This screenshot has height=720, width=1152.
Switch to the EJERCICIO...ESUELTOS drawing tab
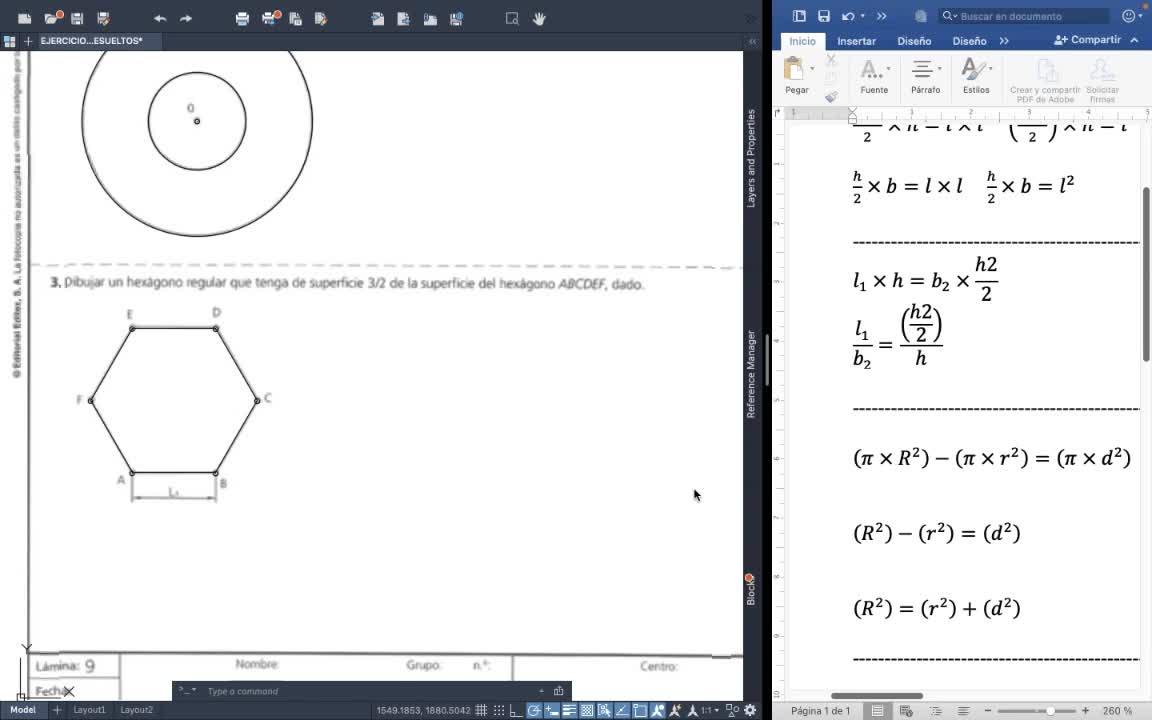tap(92, 41)
